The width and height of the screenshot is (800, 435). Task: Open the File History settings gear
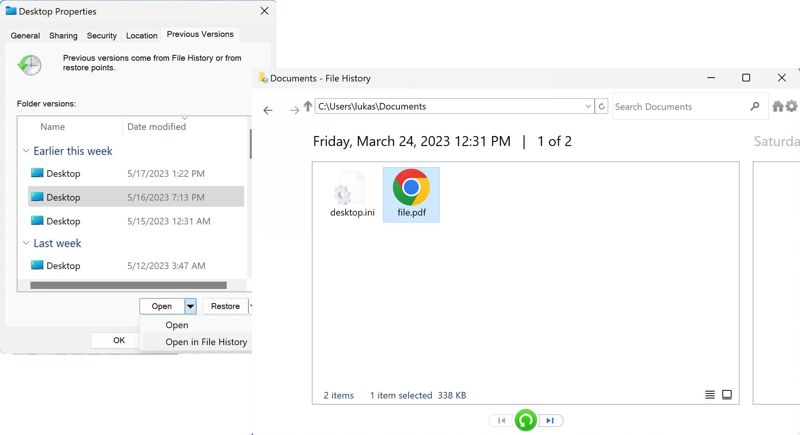(792, 107)
